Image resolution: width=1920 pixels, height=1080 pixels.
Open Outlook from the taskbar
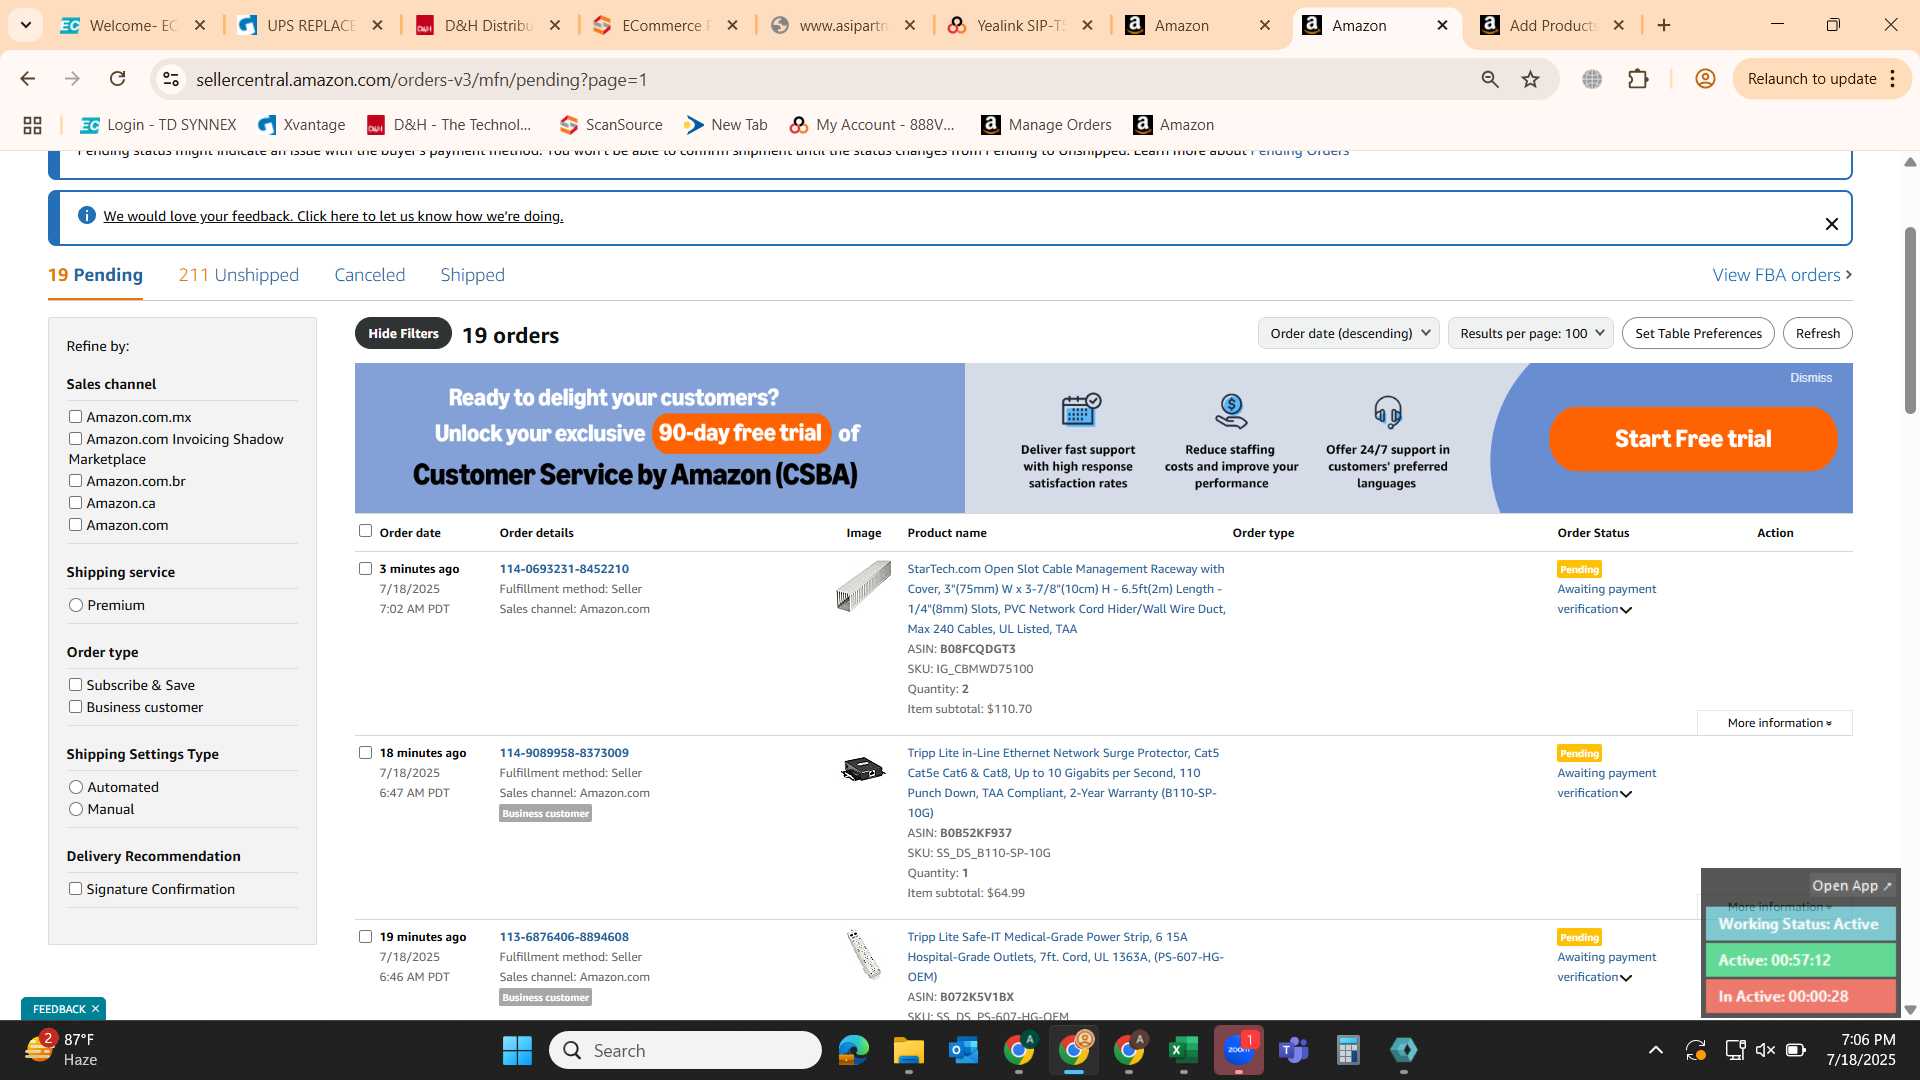(963, 1050)
